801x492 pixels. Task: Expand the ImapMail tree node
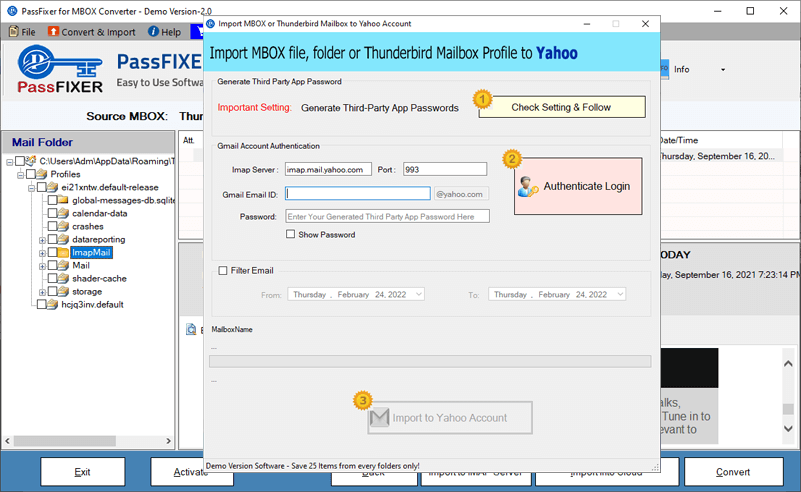tap(42, 253)
